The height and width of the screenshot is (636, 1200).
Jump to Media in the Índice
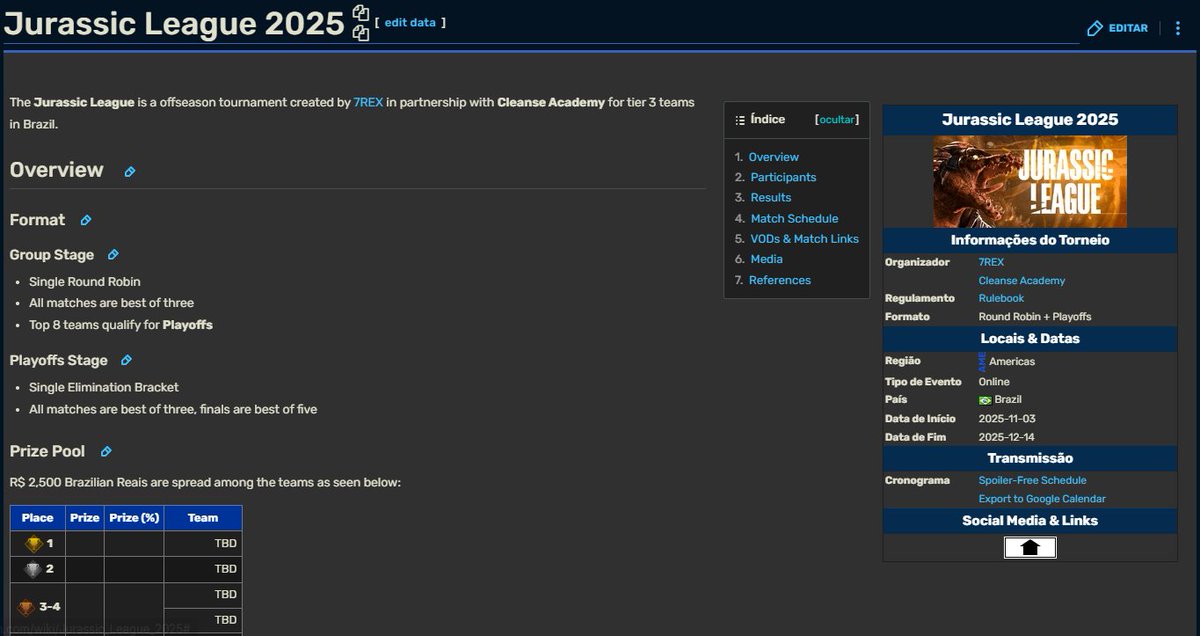click(x=767, y=260)
